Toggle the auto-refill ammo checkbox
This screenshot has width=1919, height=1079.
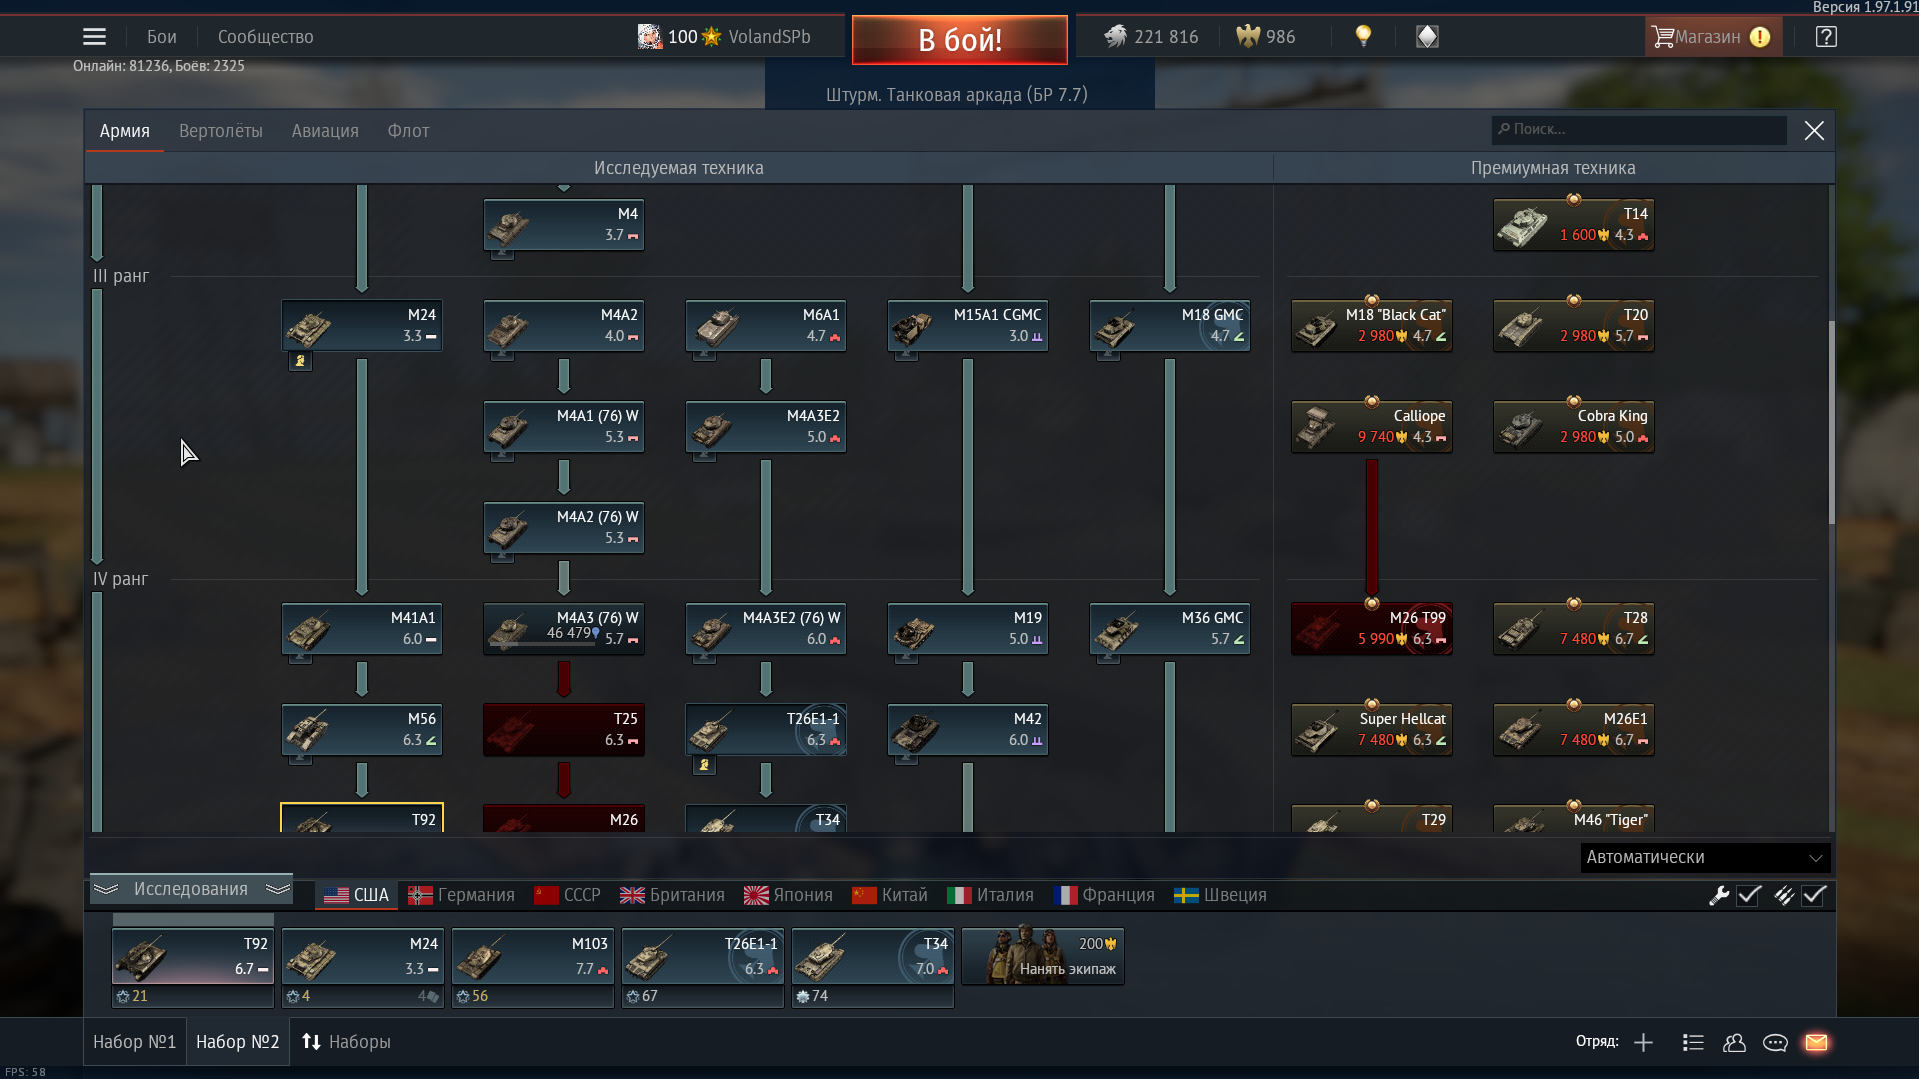(x=1815, y=896)
